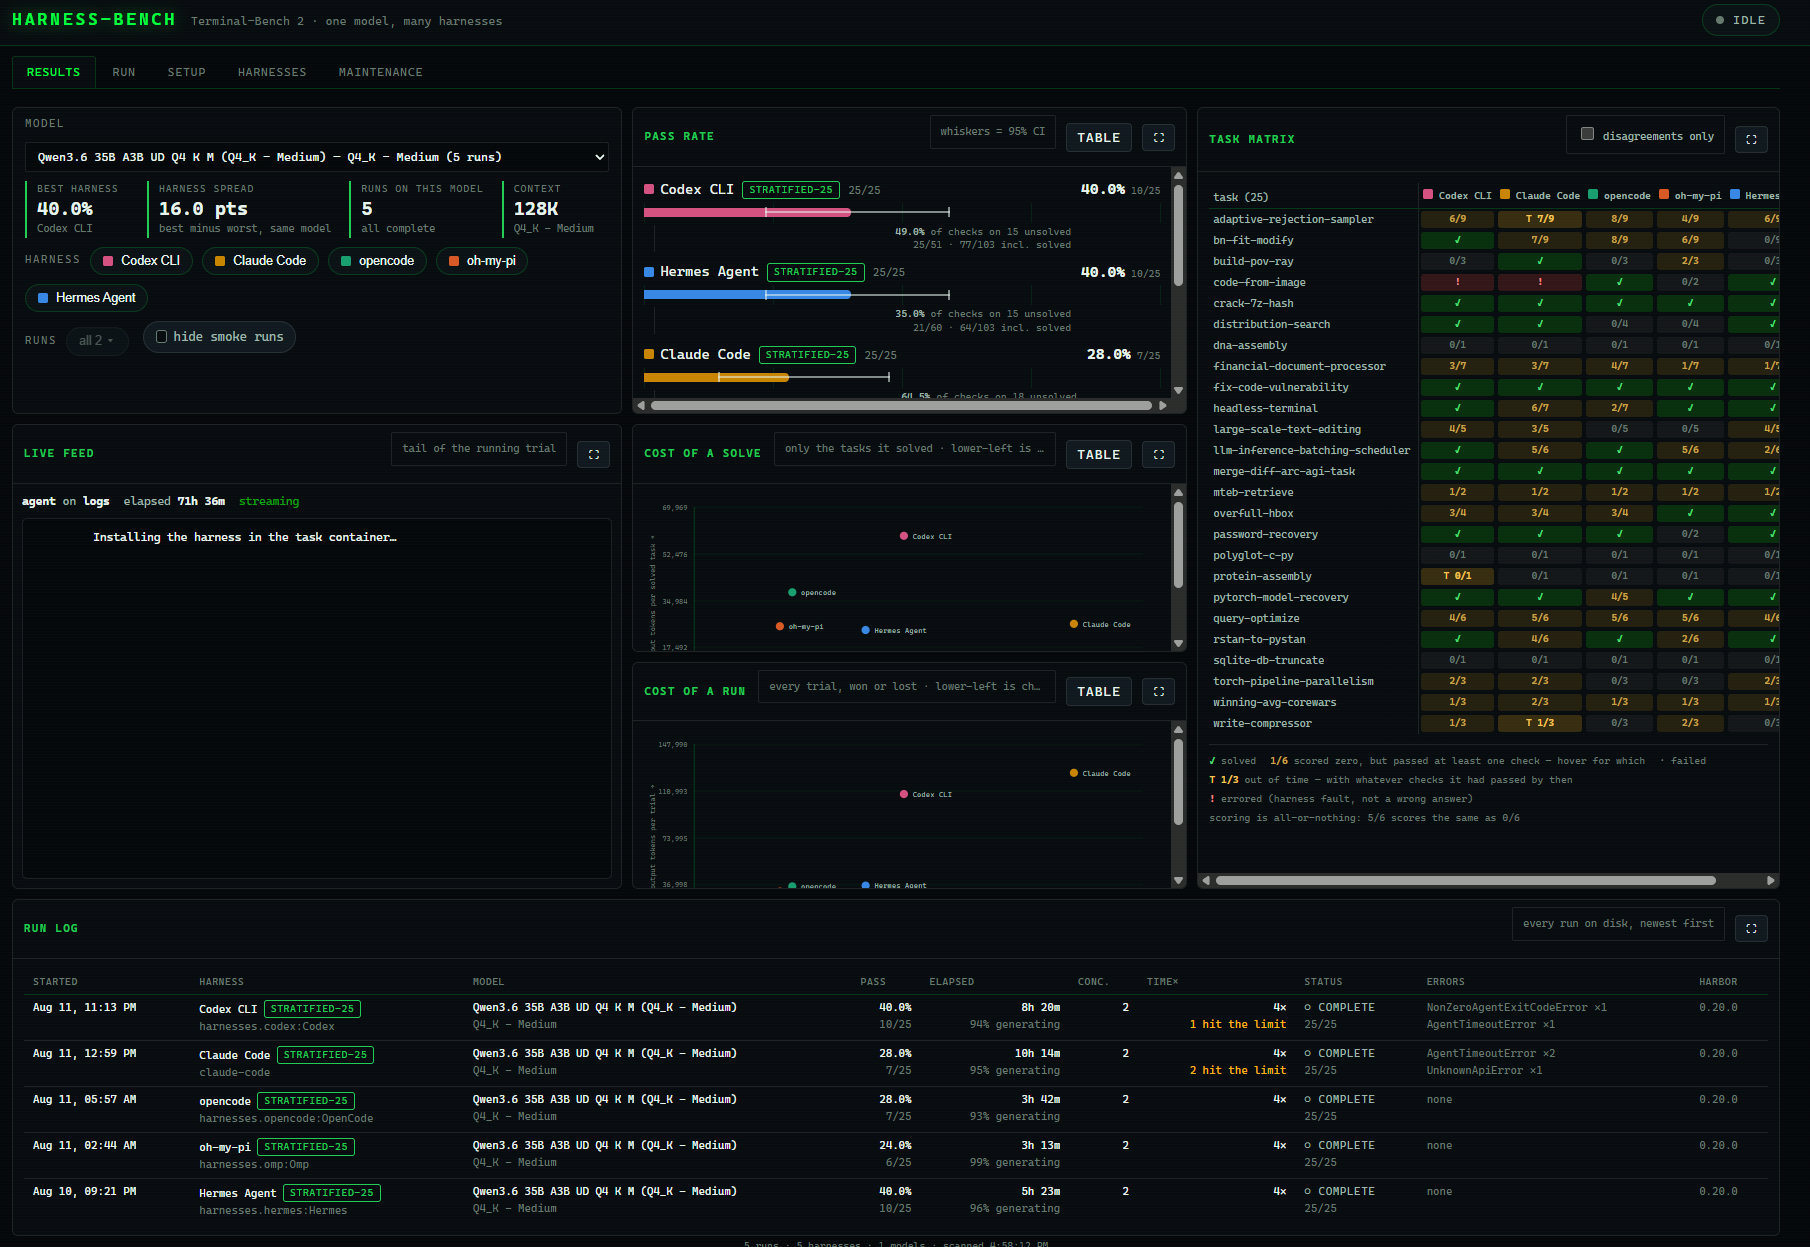Open the Maintenance tab
The image size is (1810, 1247).
380,72
